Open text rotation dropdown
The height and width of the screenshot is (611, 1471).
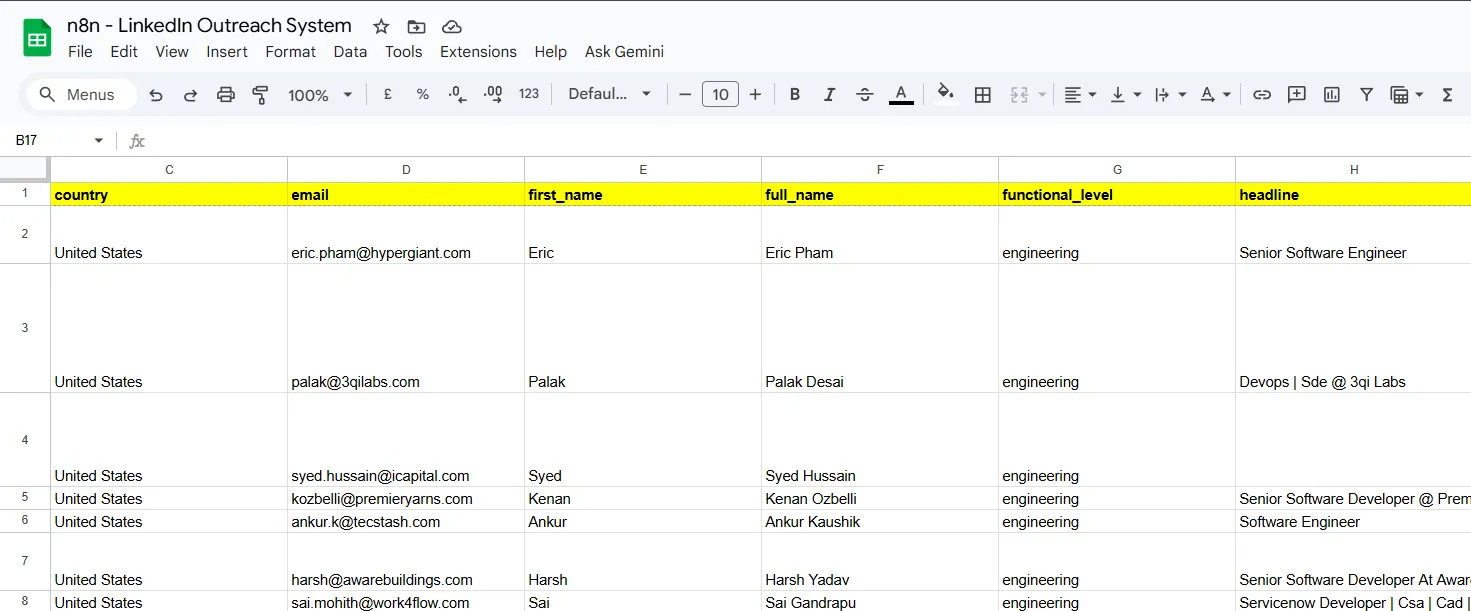1215,94
